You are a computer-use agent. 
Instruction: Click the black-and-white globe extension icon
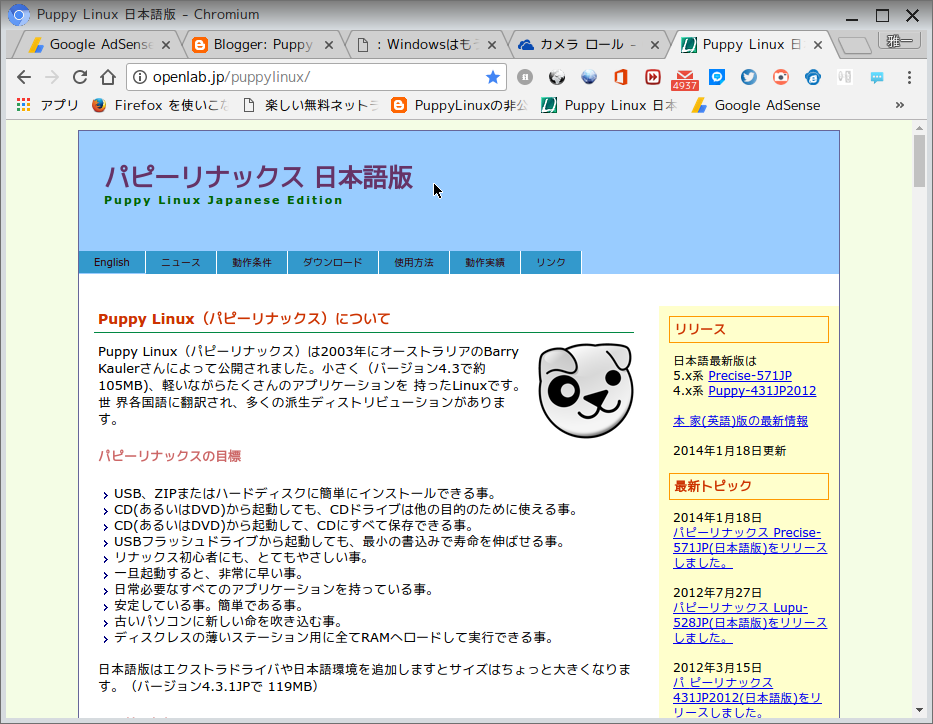tap(557, 77)
